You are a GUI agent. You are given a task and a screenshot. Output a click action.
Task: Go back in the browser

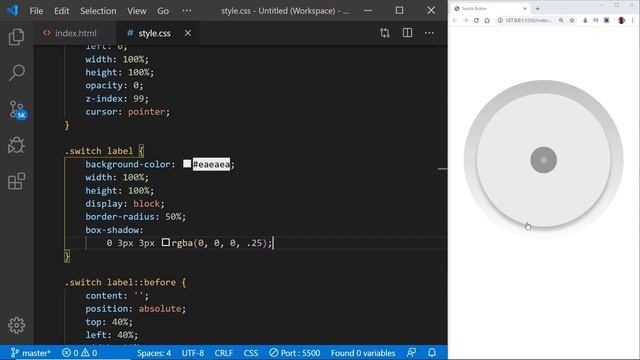coord(455,20)
